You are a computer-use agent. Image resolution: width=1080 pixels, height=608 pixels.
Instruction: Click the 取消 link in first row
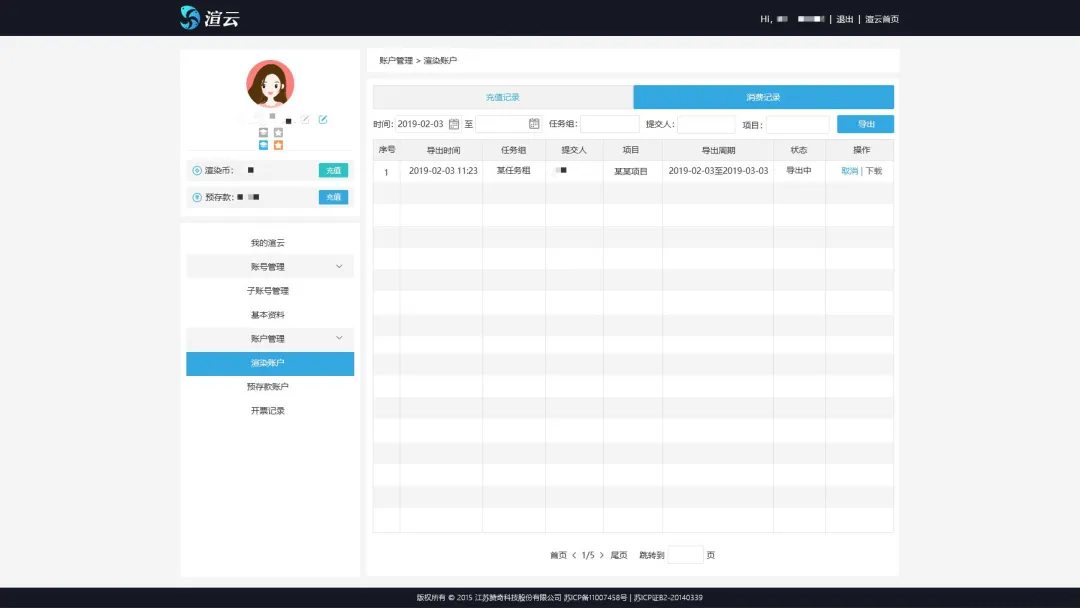click(x=849, y=171)
